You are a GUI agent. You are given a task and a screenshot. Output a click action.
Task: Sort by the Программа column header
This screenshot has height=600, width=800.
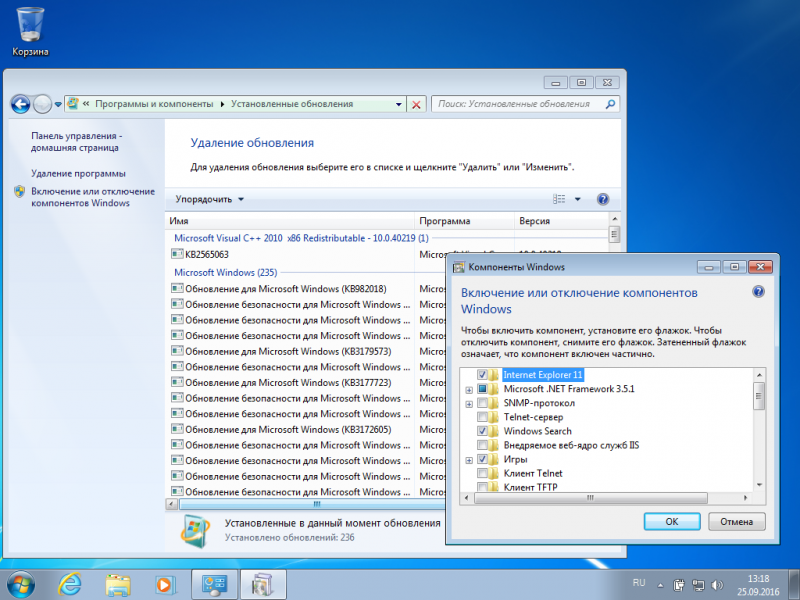tap(464, 221)
